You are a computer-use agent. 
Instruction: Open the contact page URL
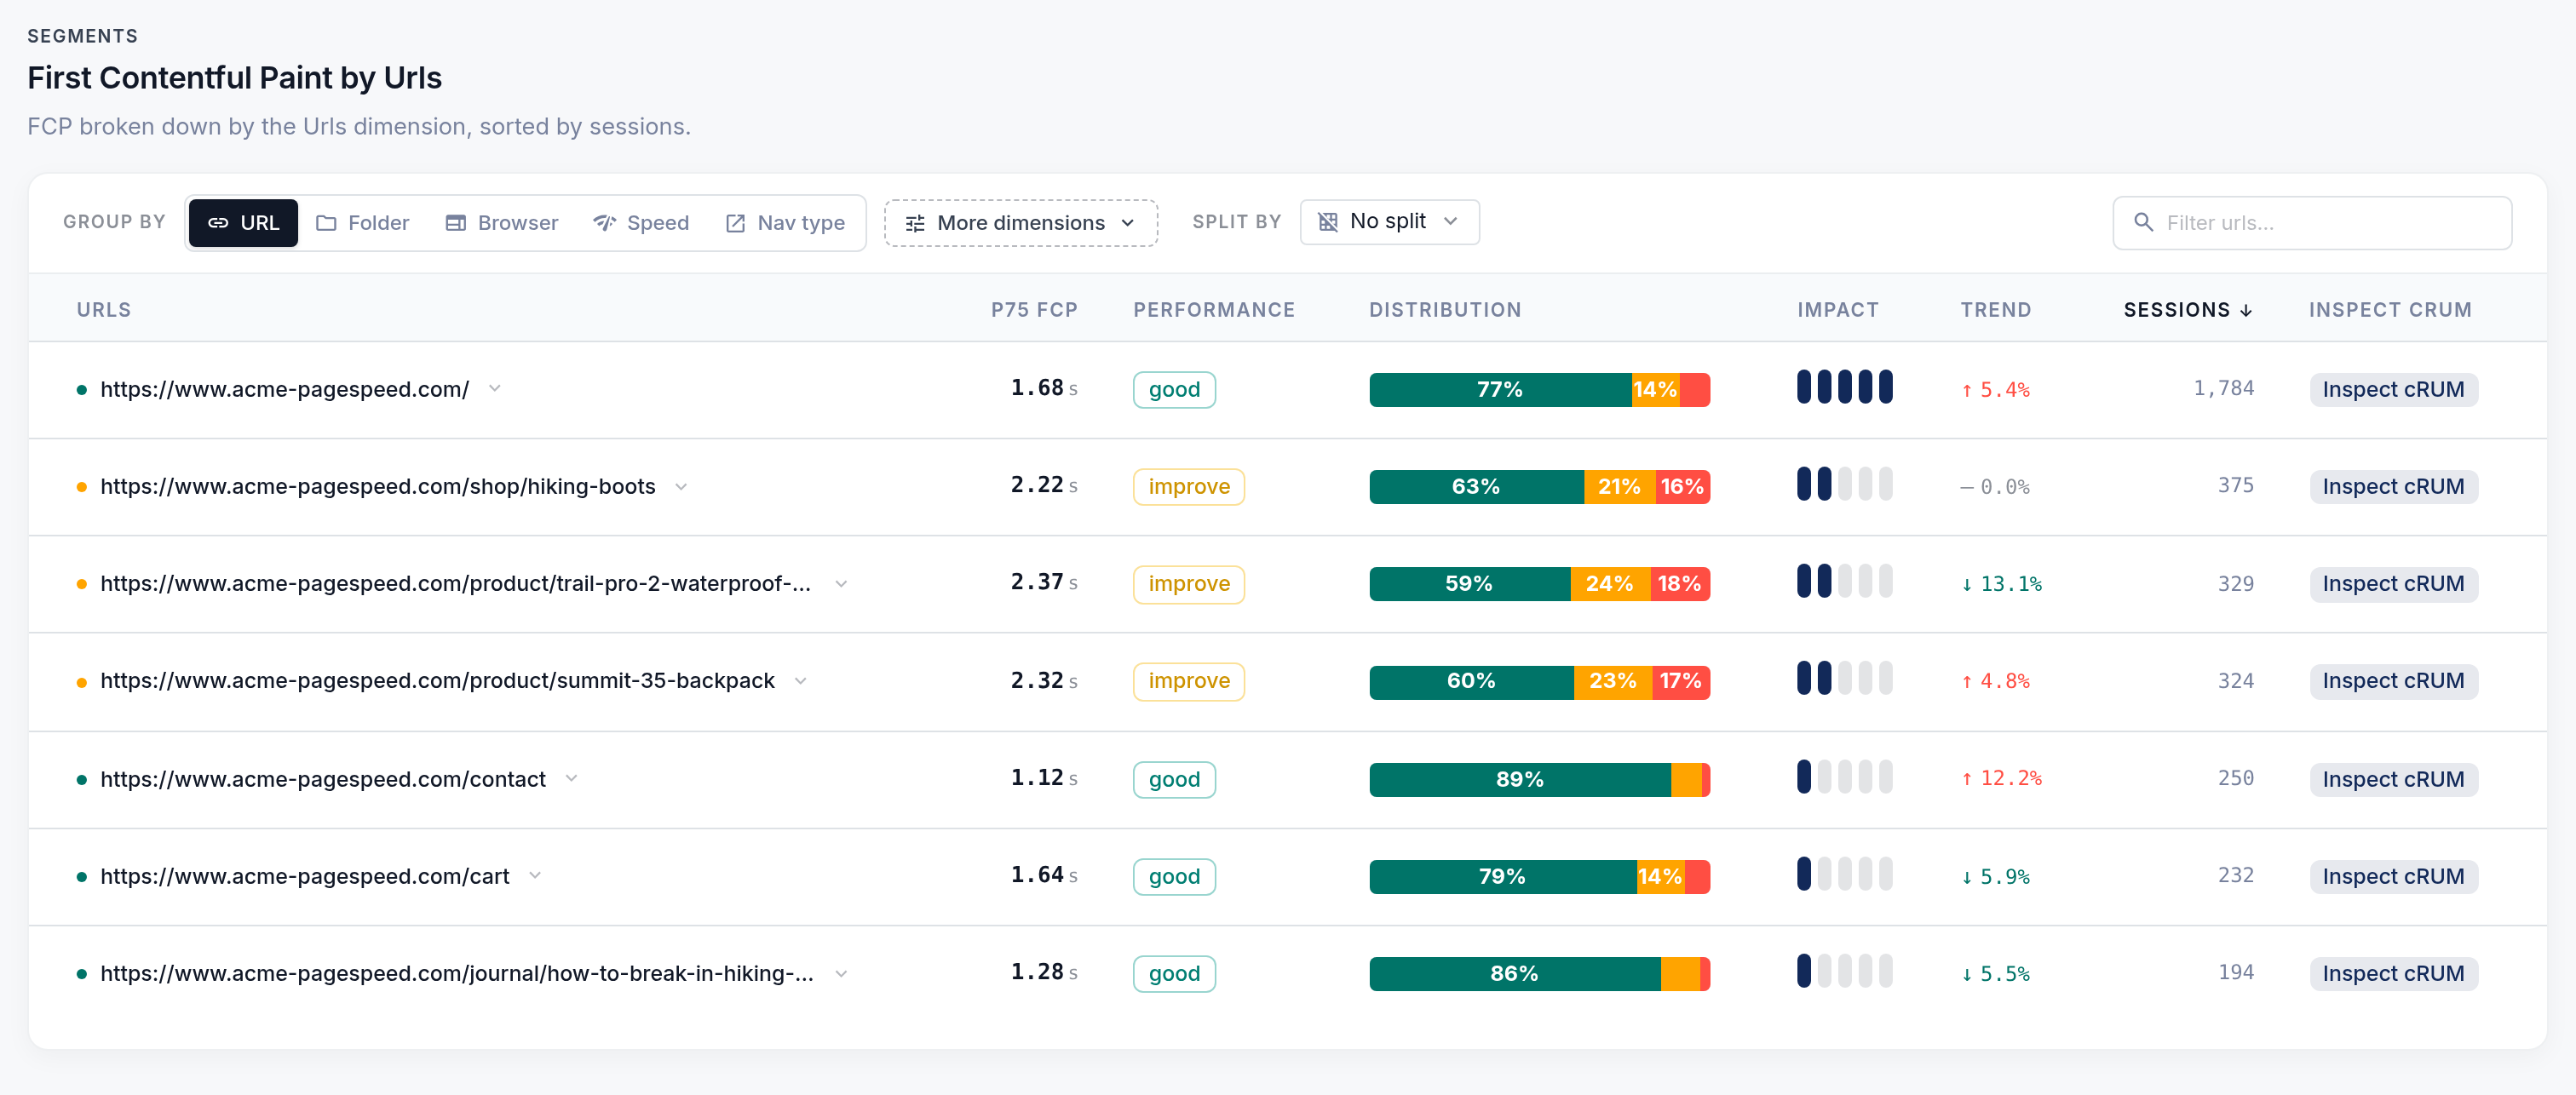point(323,779)
